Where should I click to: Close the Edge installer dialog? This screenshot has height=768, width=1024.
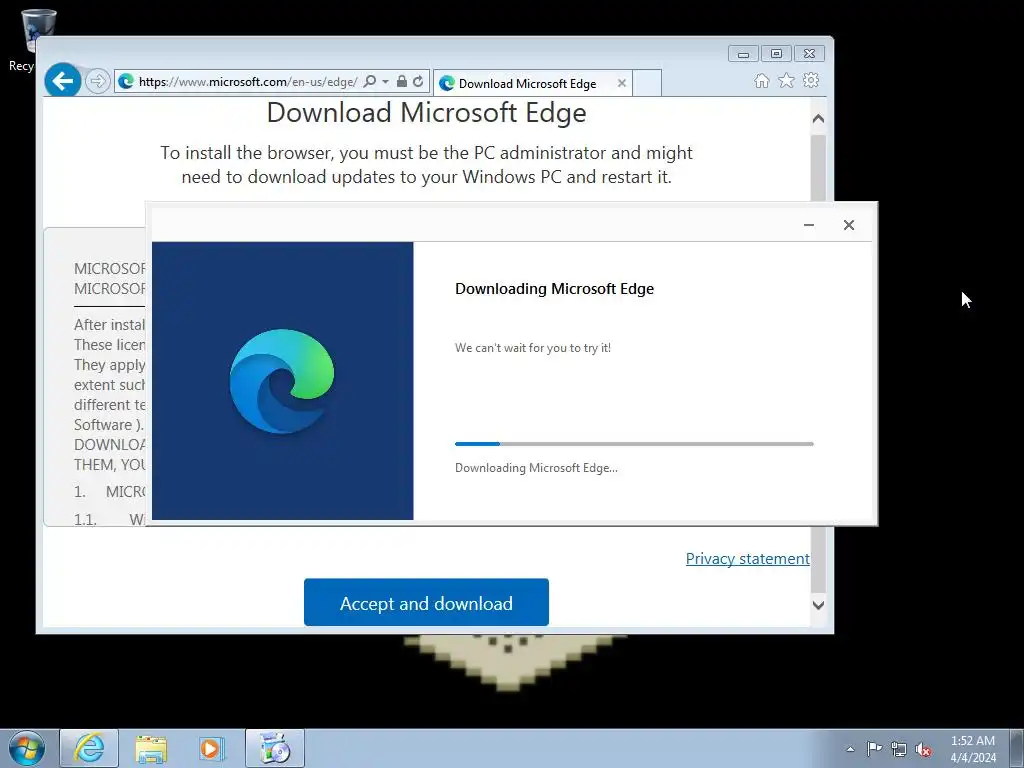click(848, 225)
